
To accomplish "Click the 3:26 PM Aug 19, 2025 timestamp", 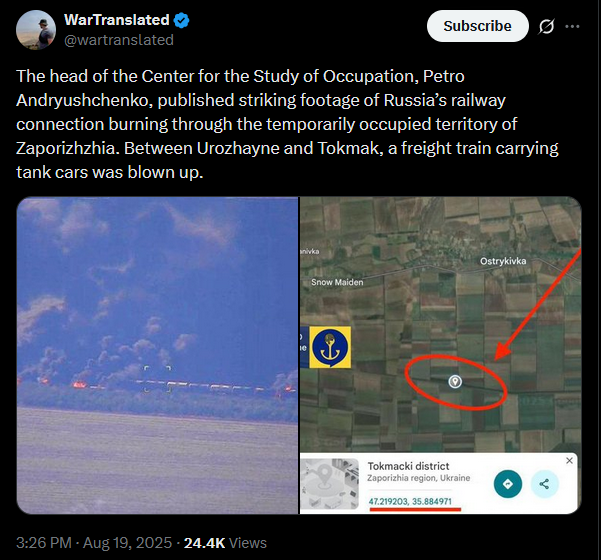I will (x=94, y=543).
